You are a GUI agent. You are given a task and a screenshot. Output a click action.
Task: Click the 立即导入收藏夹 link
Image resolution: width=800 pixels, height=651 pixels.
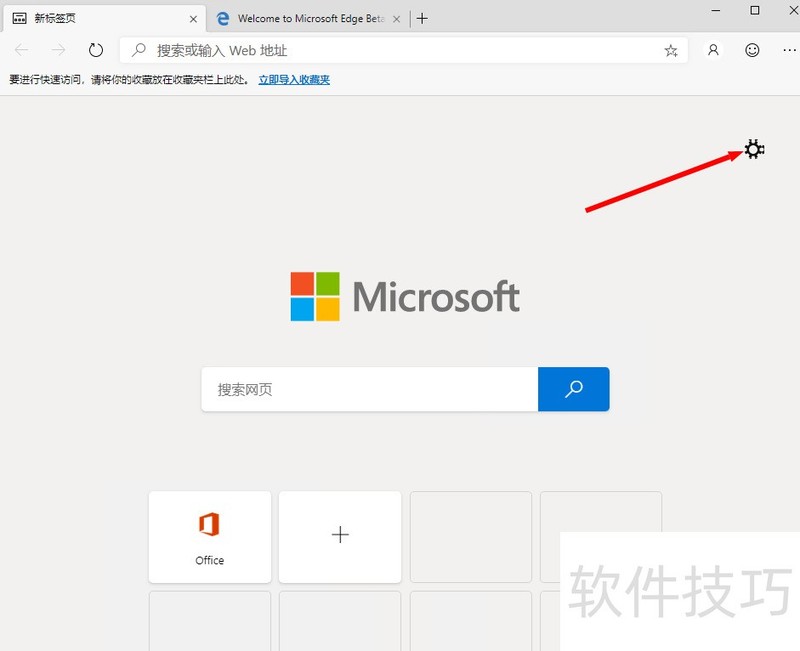pos(294,80)
